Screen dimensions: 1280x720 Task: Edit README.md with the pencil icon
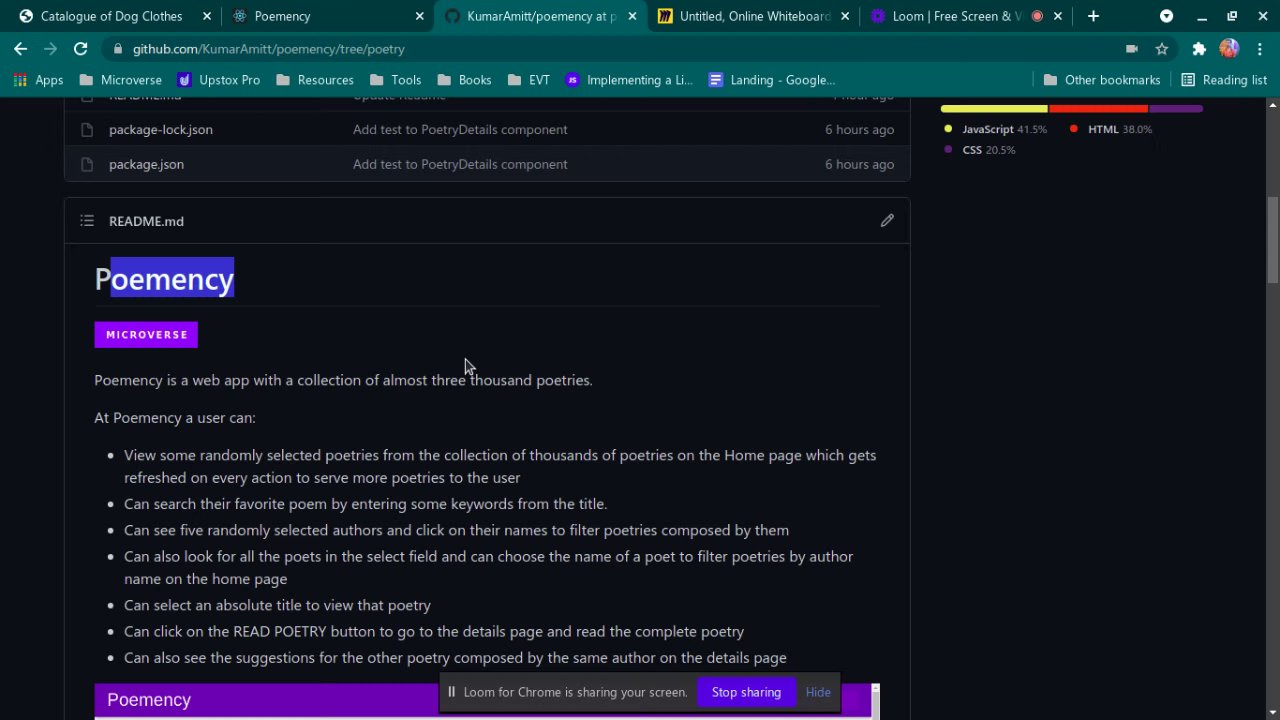[887, 221]
